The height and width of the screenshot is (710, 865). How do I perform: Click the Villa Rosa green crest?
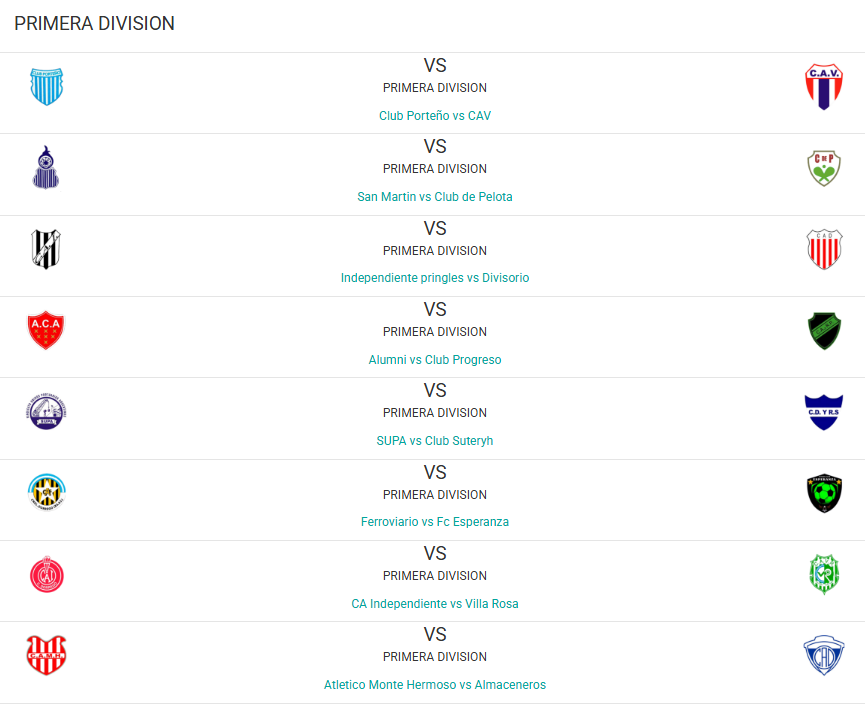pyautogui.click(x=824, y=574)
